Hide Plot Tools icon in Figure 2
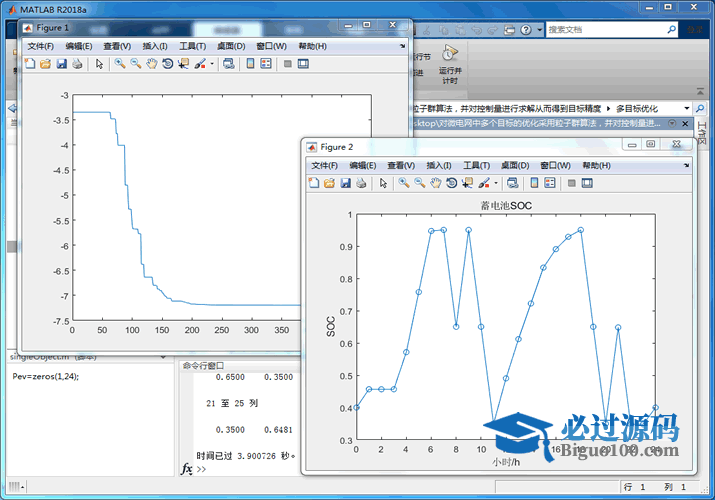This screenshot has width=715, height=500. (x=571, y=183)
